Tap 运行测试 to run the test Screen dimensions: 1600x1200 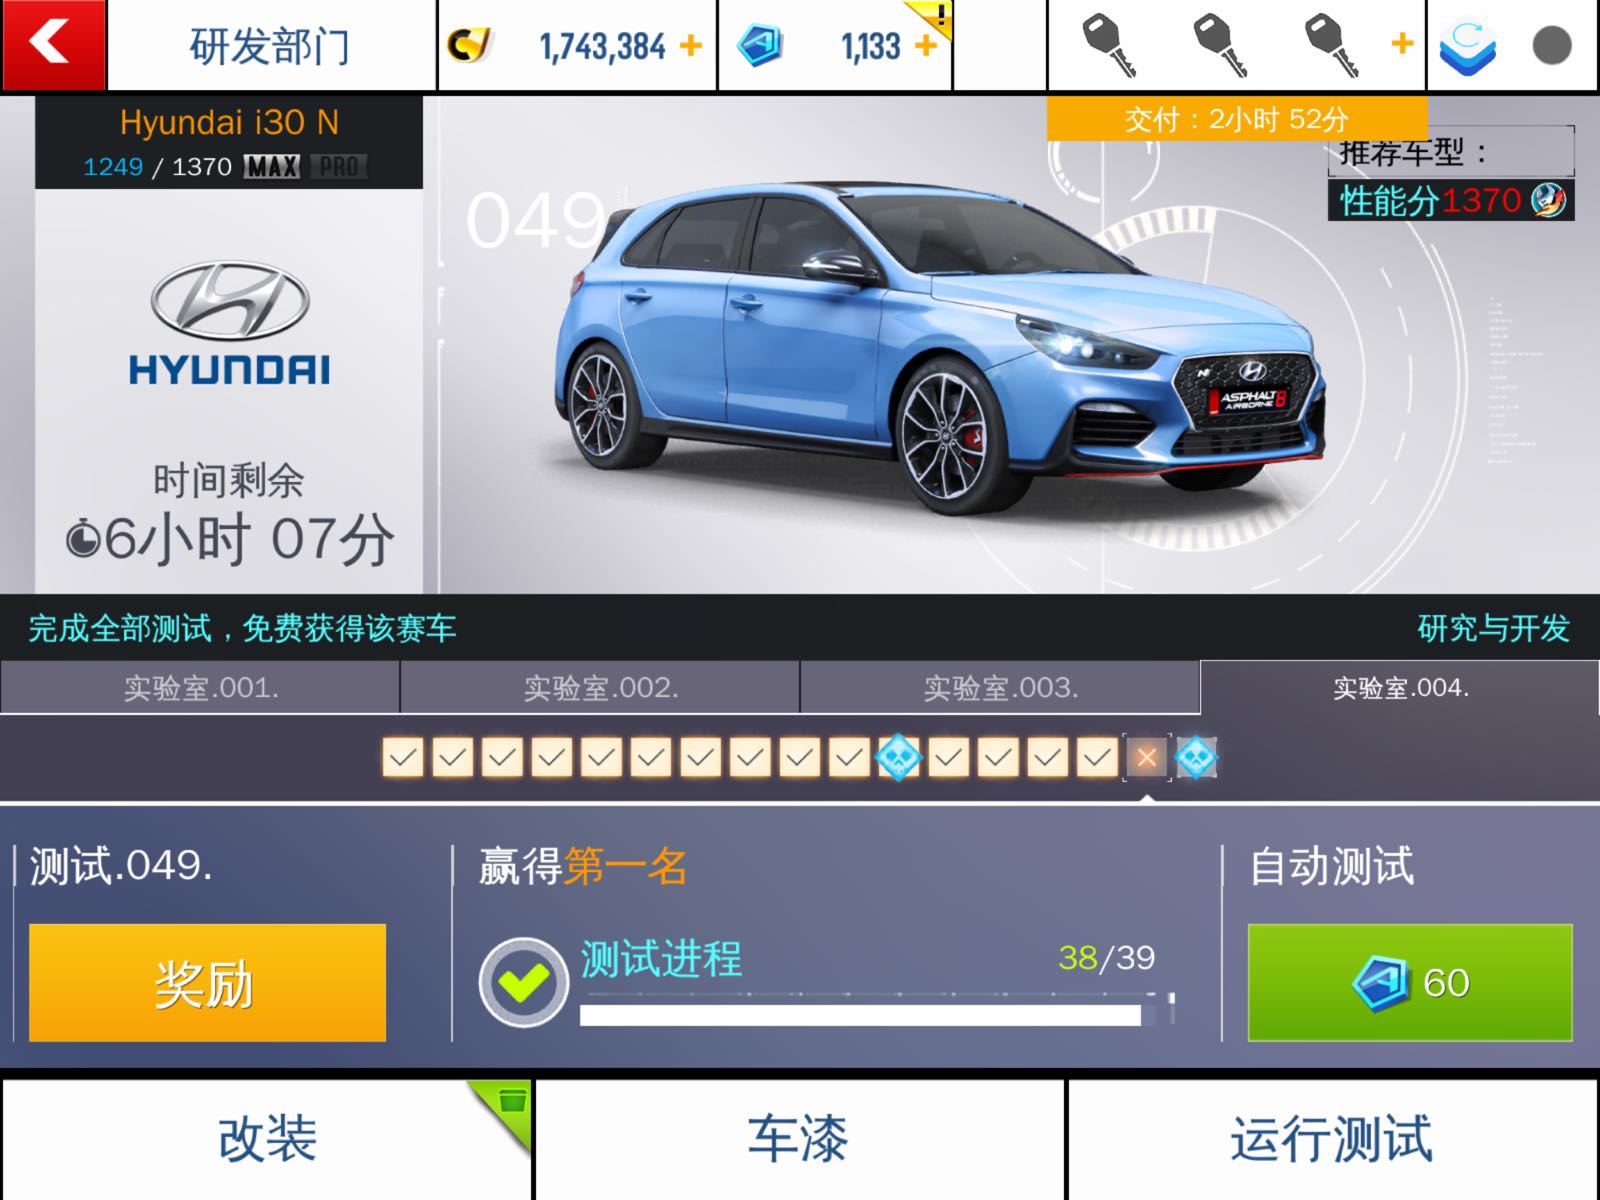click(1333, 1138)
